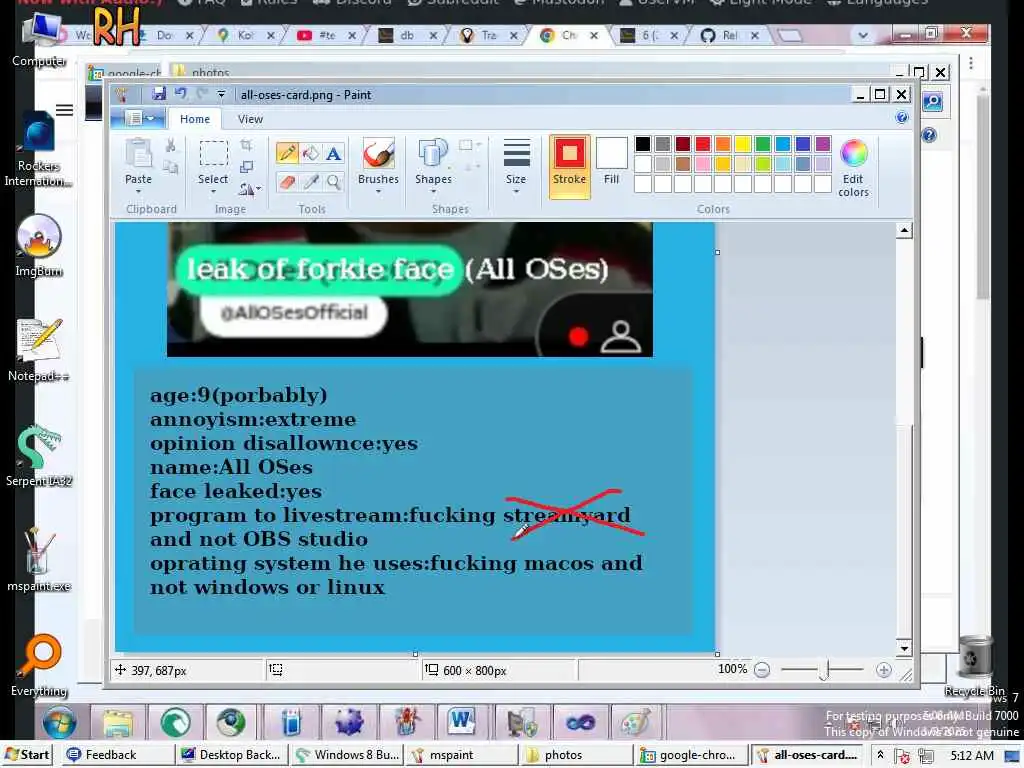Expand the Shapes dropdown arrow
This screenshot has width=1024, height=768.
tap(433, 192)
